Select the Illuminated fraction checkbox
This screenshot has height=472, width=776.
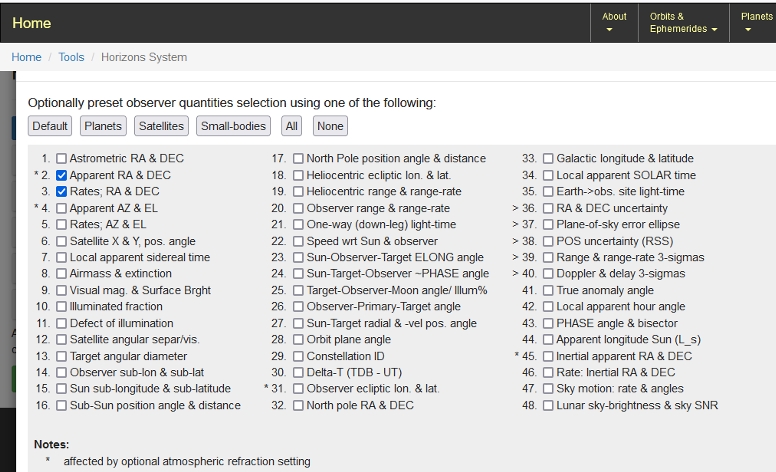click(x=62, y=307)
